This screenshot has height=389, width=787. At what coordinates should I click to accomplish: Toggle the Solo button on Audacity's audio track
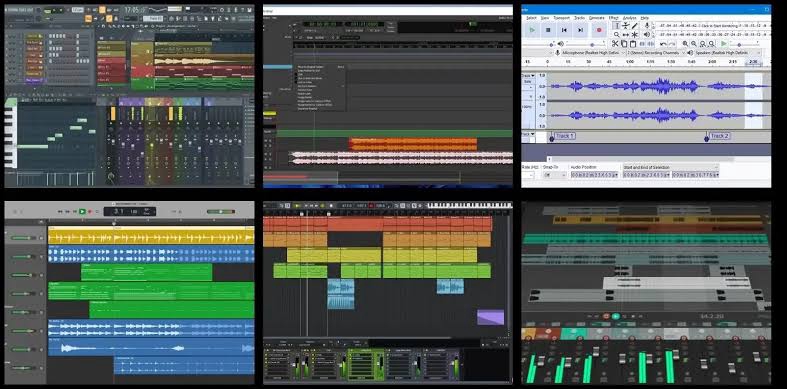coord(528,81)
